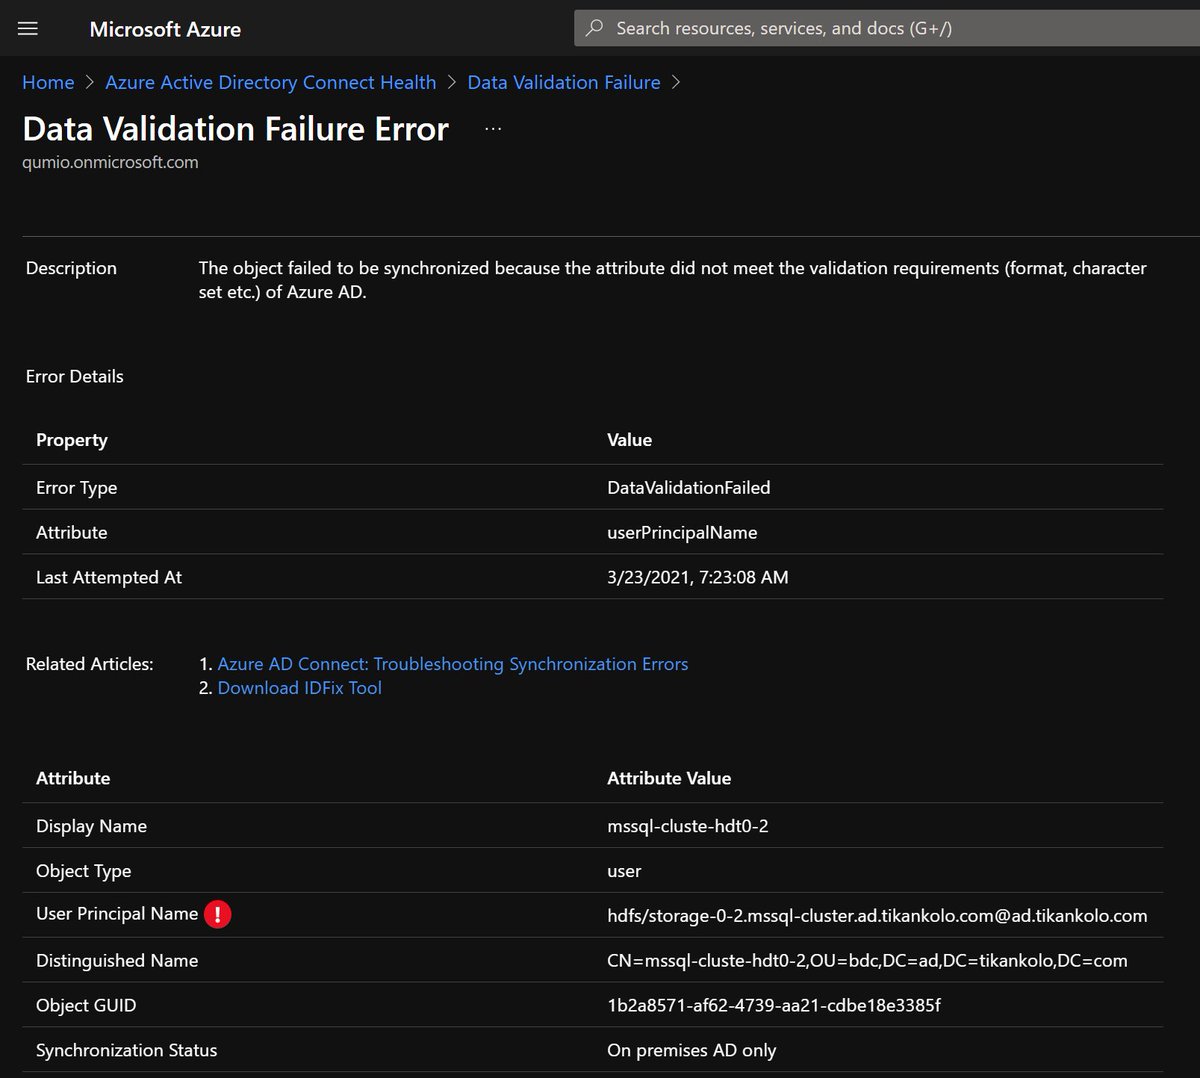Open Download IDFix Tool link
This screenshot has width=1200, height=1078.
coord(300,688)
